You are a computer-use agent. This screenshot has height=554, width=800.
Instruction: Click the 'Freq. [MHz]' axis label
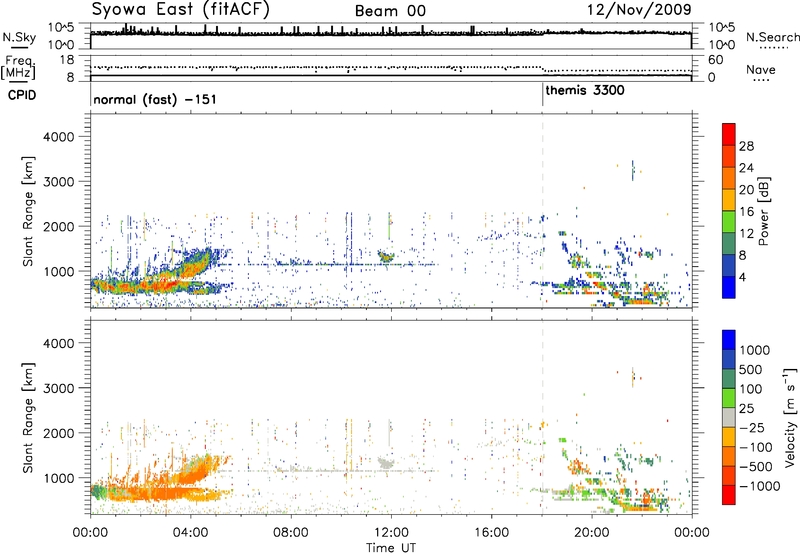coord(18,68)
